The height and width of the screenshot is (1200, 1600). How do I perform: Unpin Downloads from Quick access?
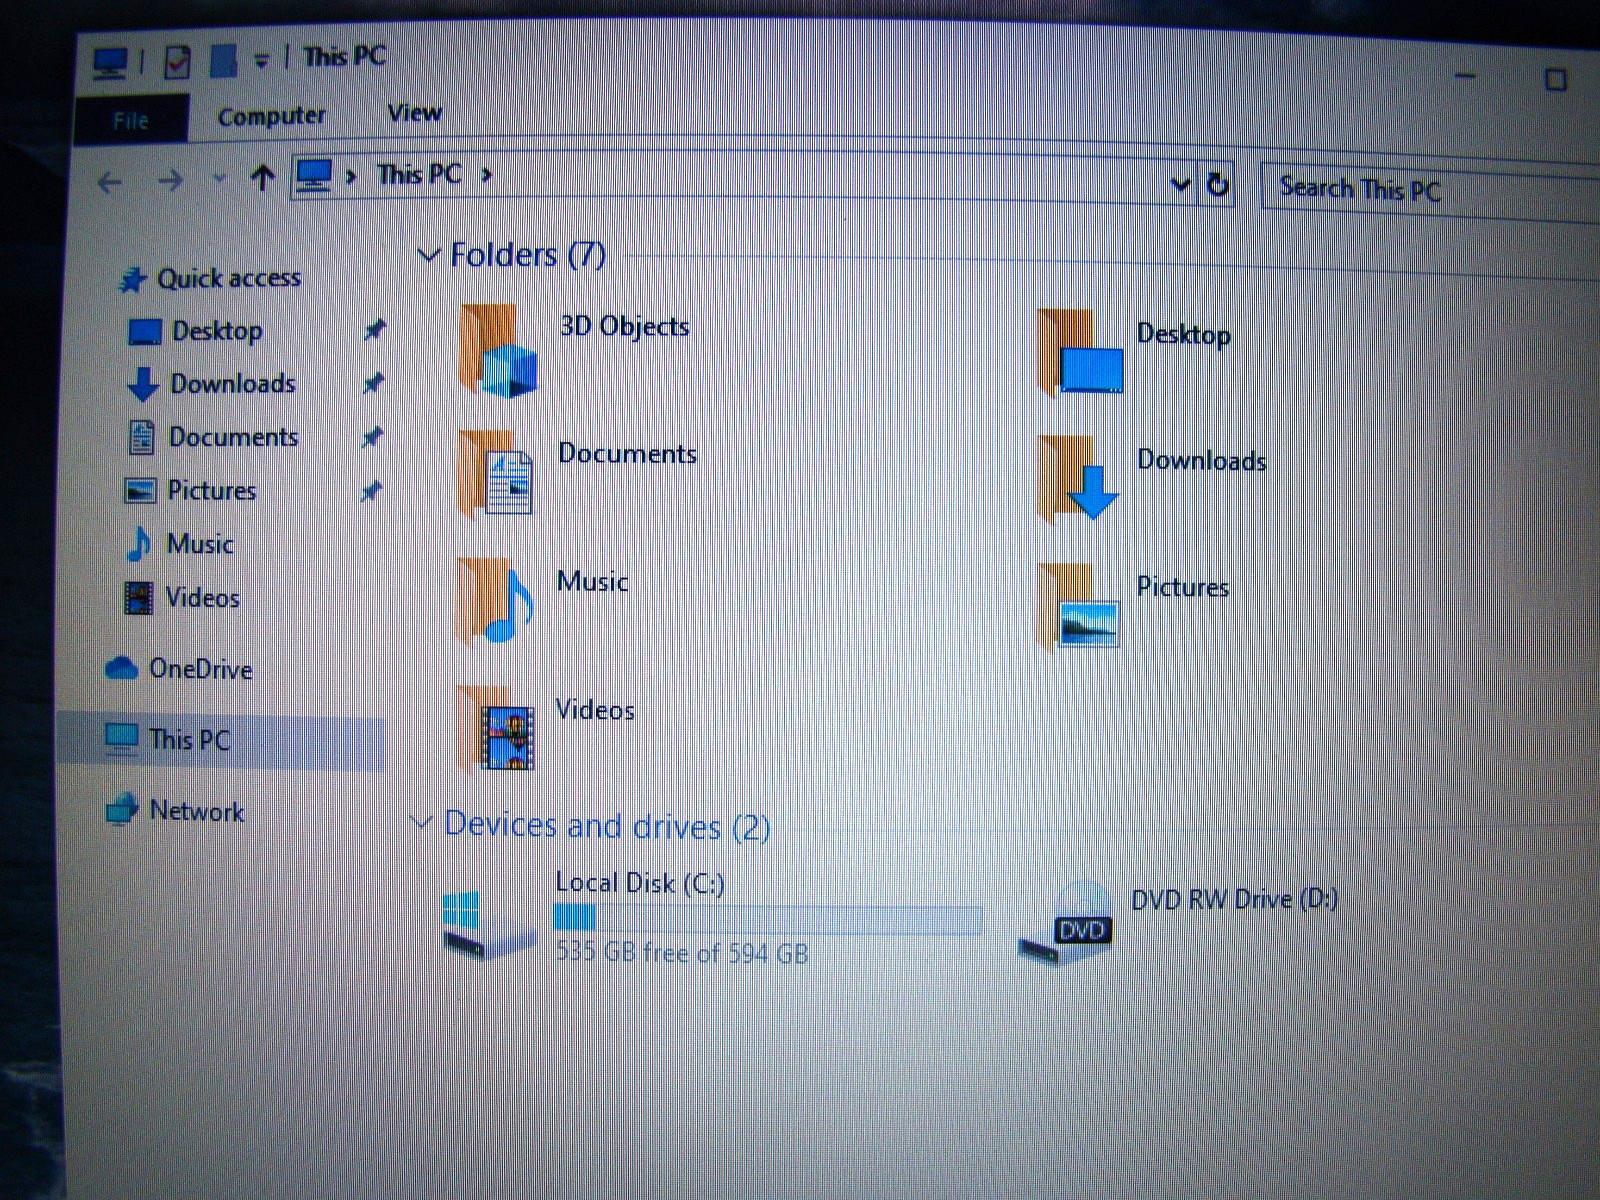click(x=372, y=384)
